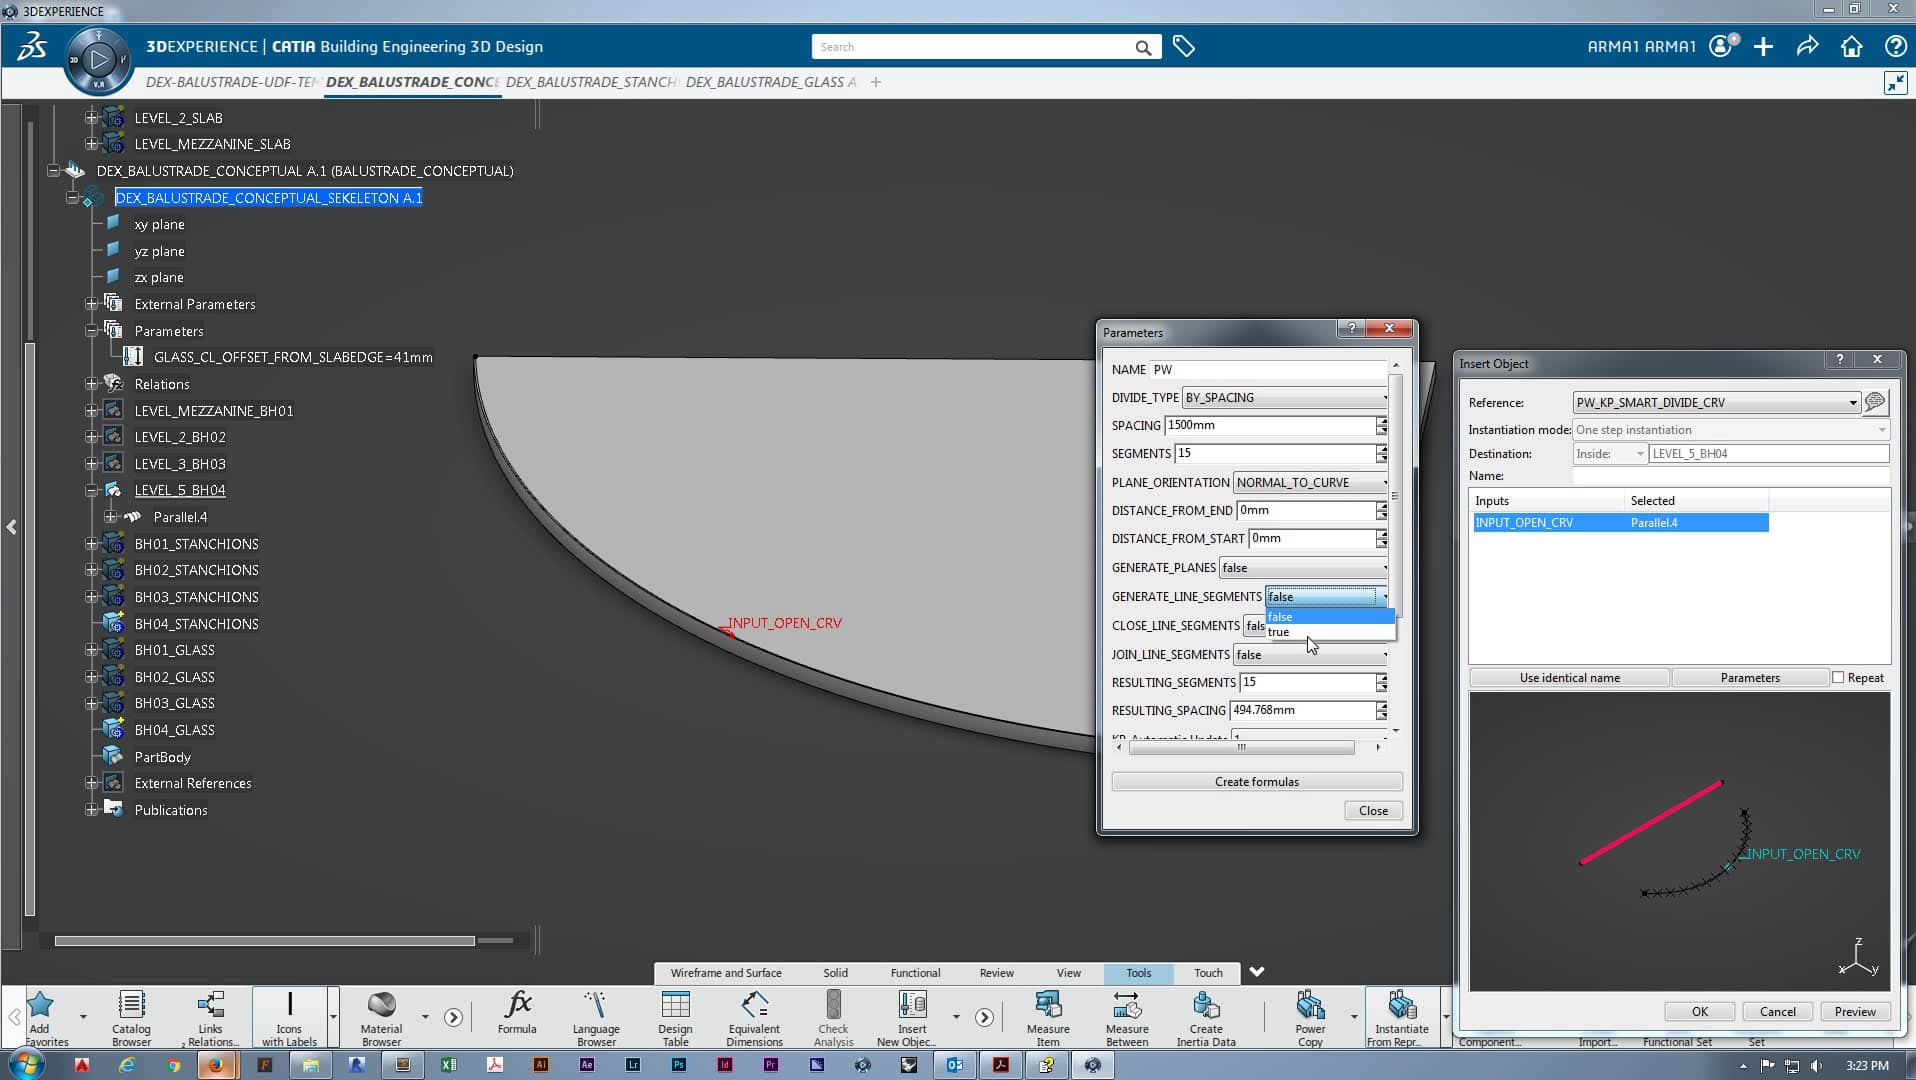
Task: Open the PLANE_ORIENTATION dropdown
Action: click(1383, 482)
